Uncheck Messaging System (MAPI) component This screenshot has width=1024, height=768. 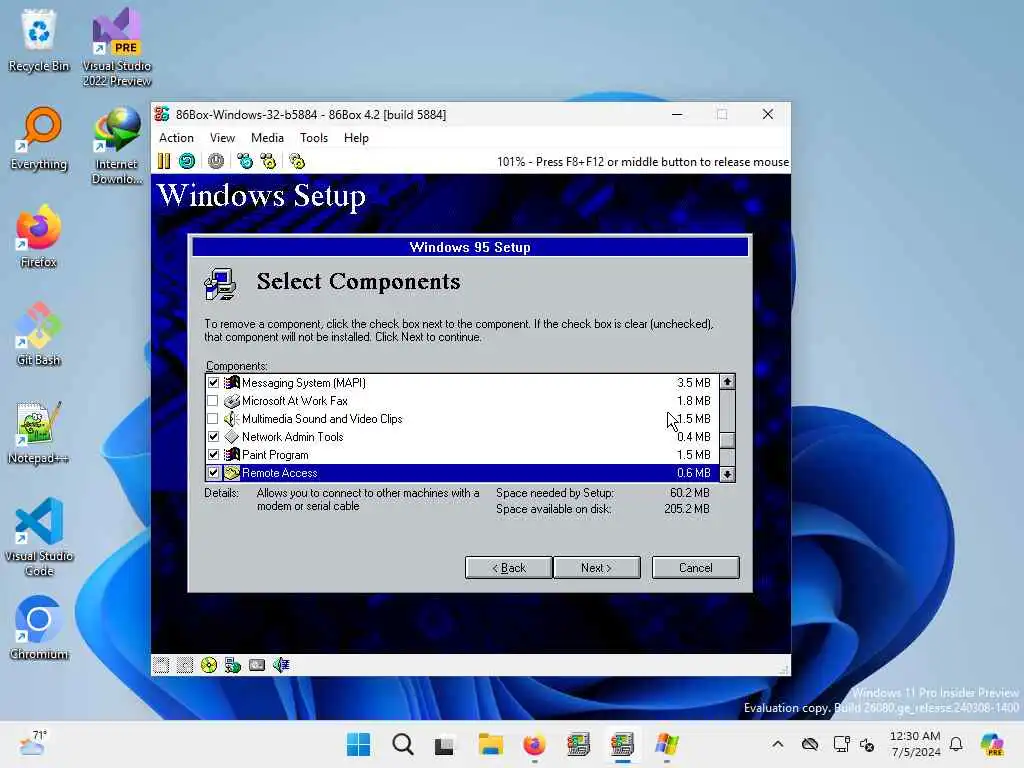tap(214, 383)
